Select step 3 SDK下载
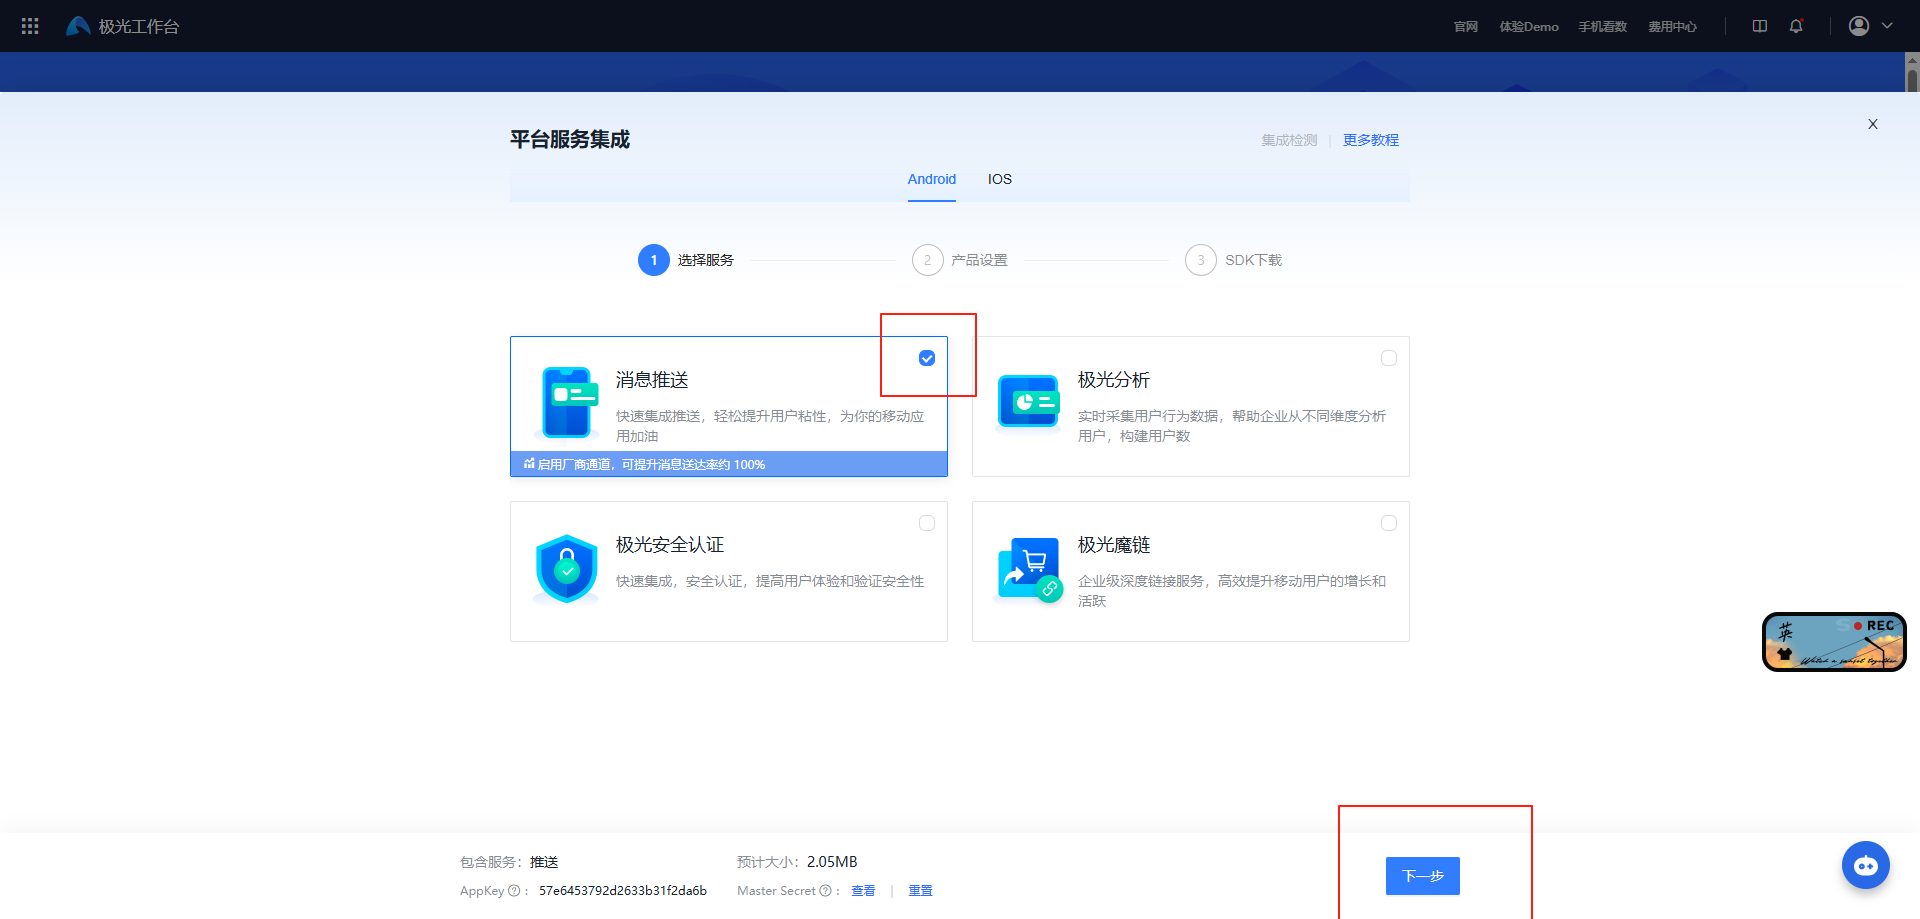Viewport: 1920px width, 919px height. coord(1234,260)
